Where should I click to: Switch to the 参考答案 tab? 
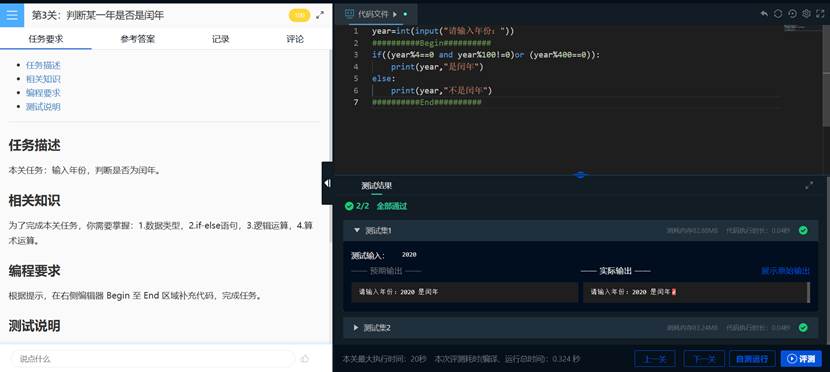(x=138, y=39)
